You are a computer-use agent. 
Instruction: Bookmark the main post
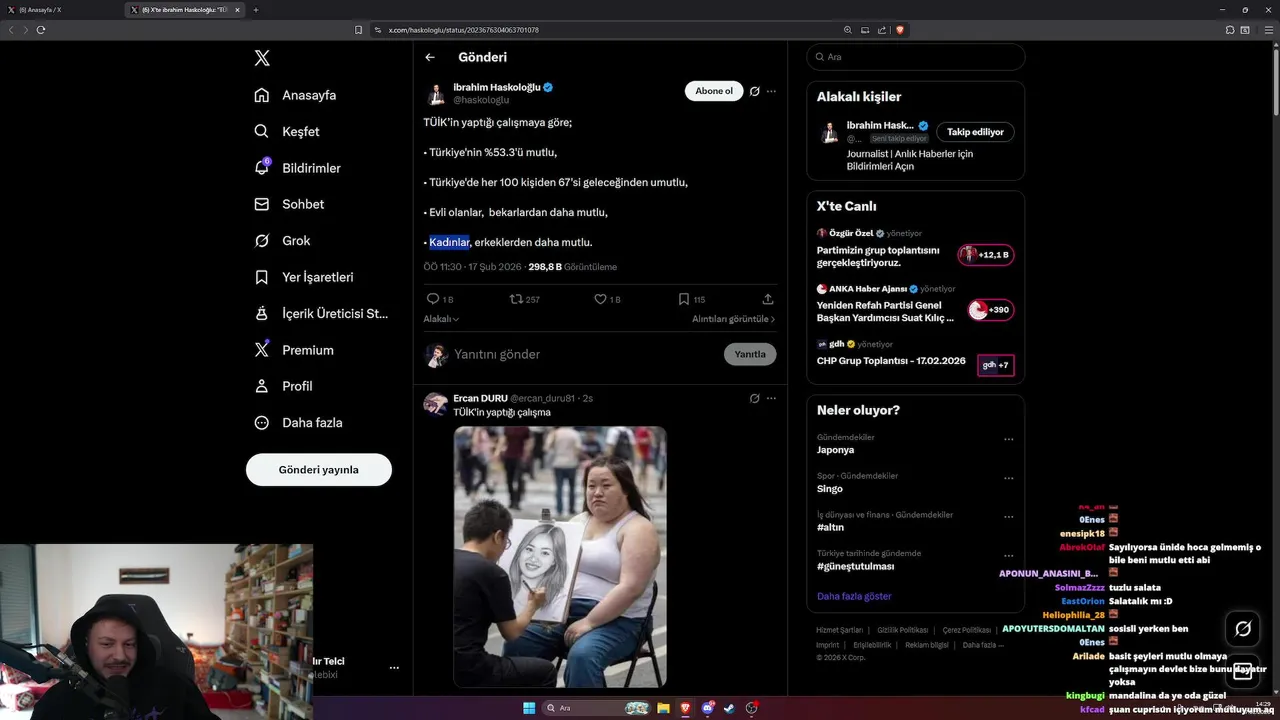coord(684,299)
